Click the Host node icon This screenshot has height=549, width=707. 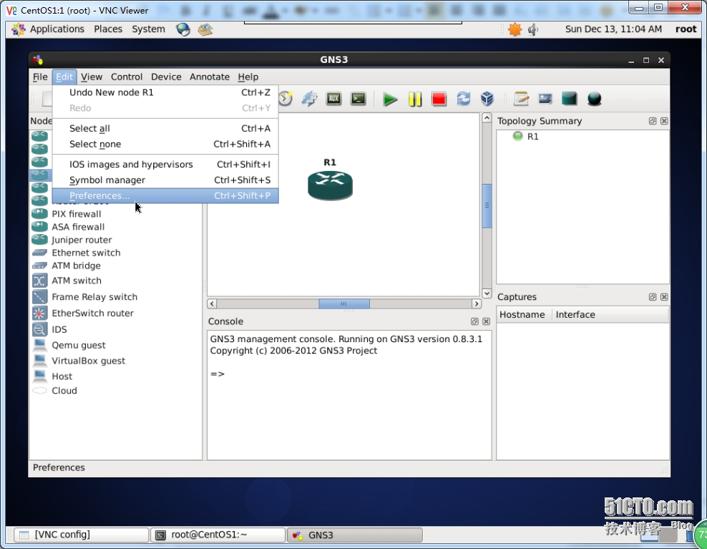[40, 376]
